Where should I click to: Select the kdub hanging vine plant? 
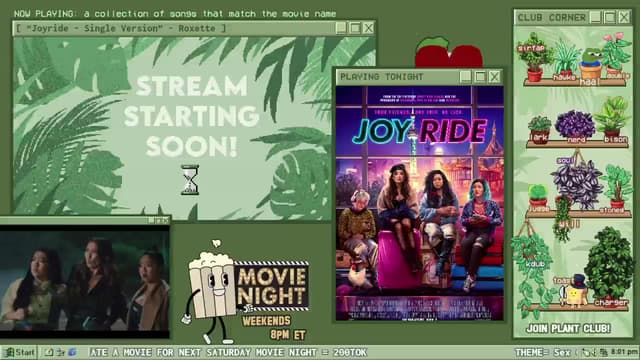tap(533, 269)
